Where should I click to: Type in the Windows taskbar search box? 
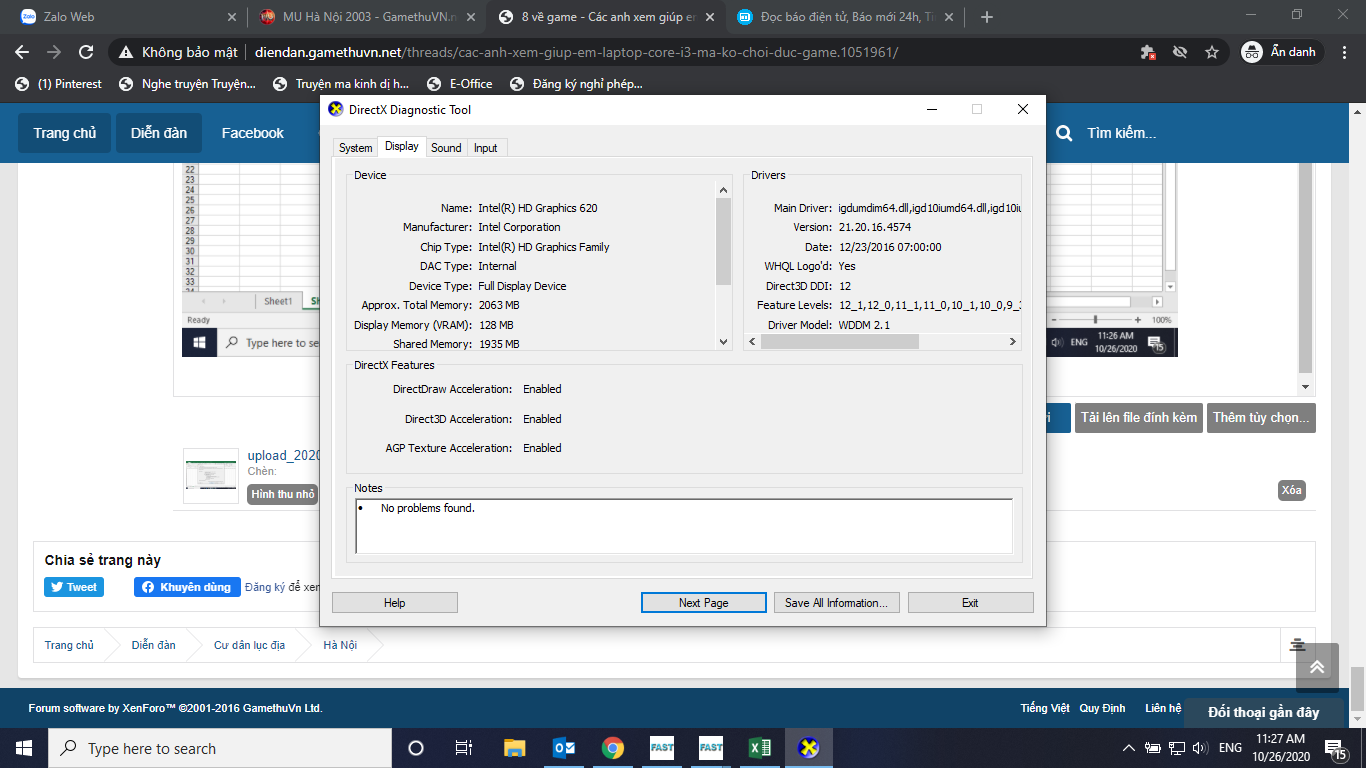click(220, 748)
